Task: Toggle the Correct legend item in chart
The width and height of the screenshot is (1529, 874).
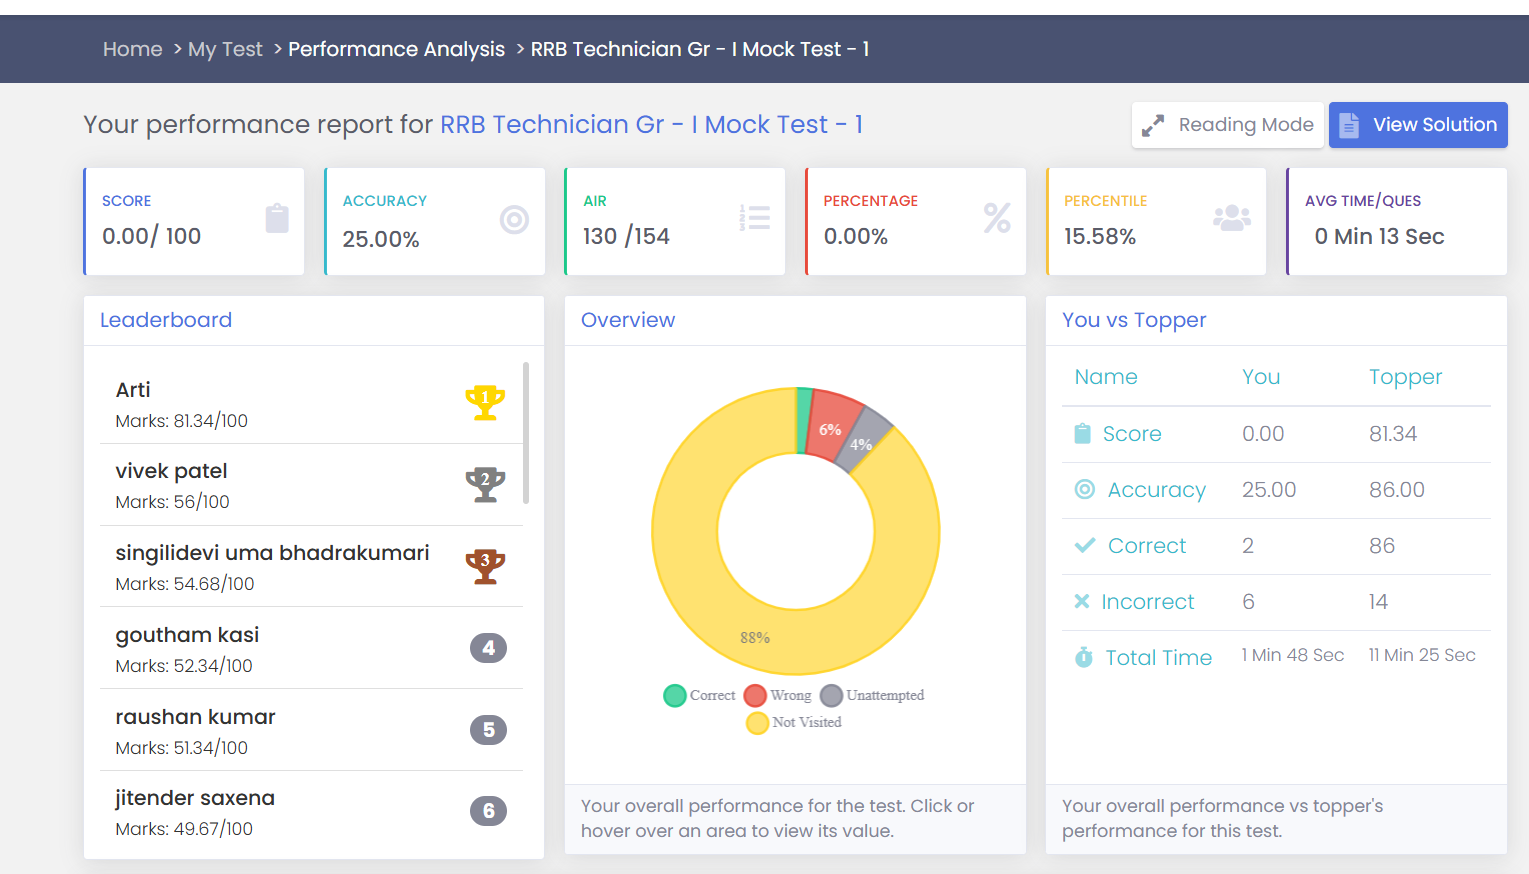Action: click(x=699, y=695)
